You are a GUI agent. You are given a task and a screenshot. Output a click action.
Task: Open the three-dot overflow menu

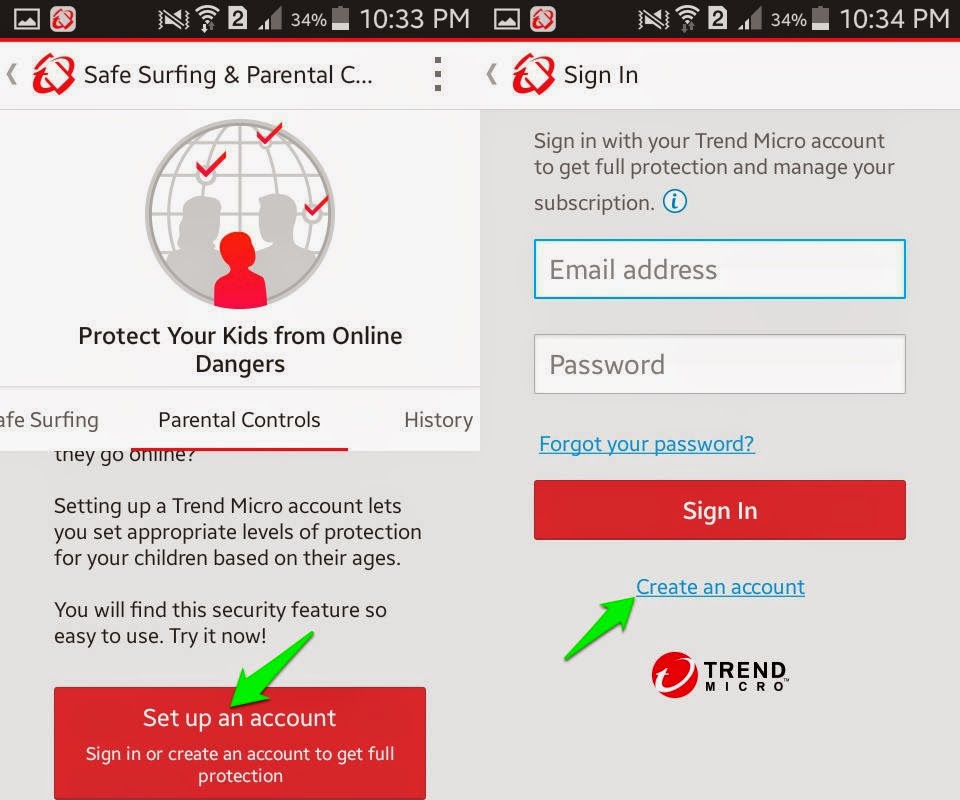[437, 75]
